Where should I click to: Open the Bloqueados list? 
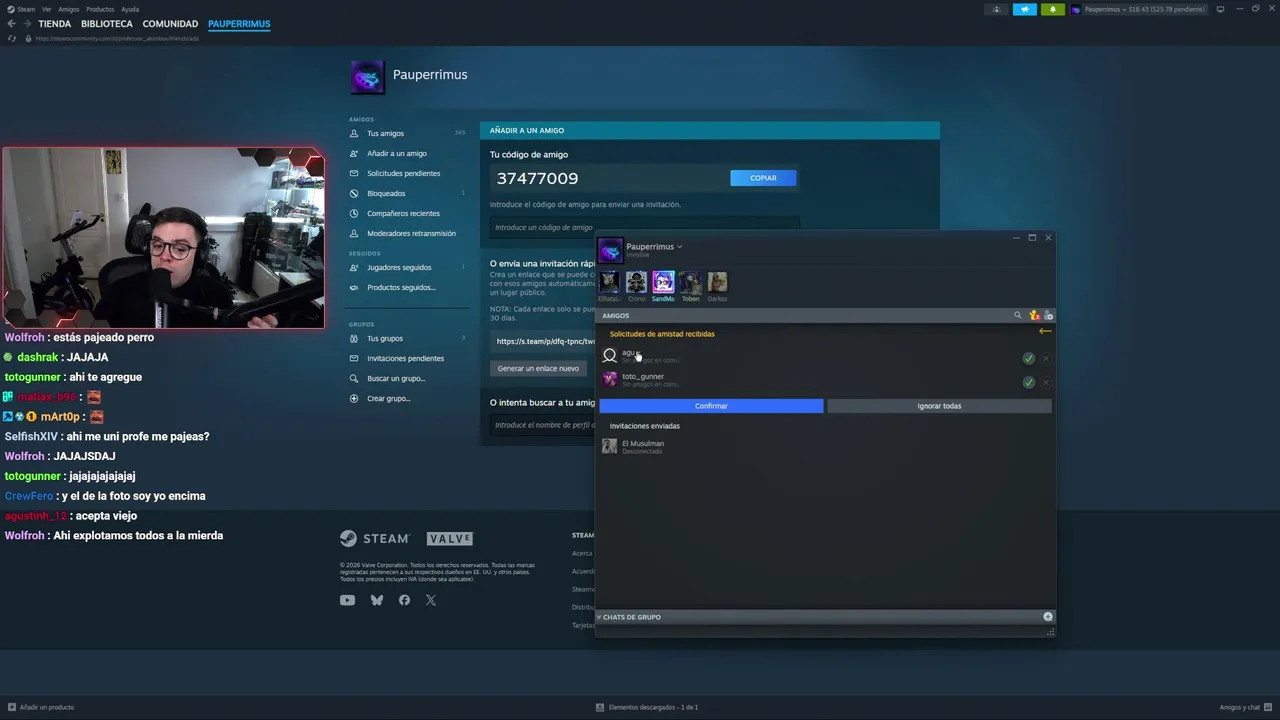click(386, 193)
